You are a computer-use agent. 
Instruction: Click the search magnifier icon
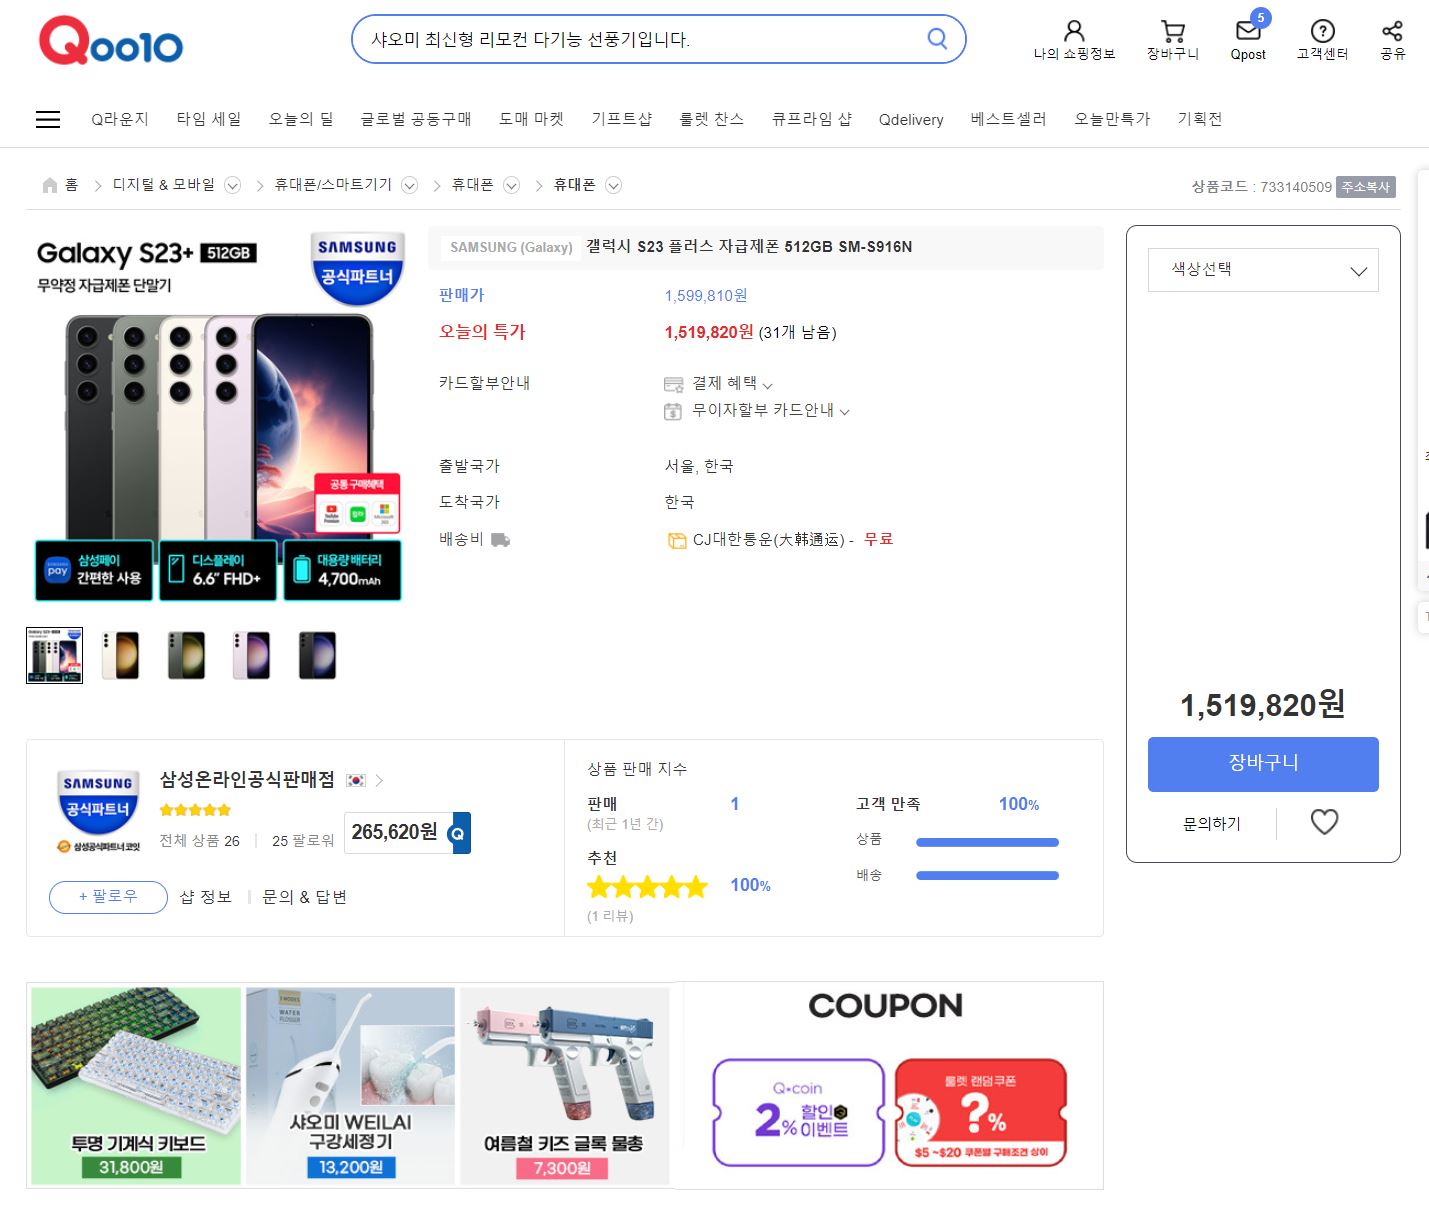coord(937,39)
